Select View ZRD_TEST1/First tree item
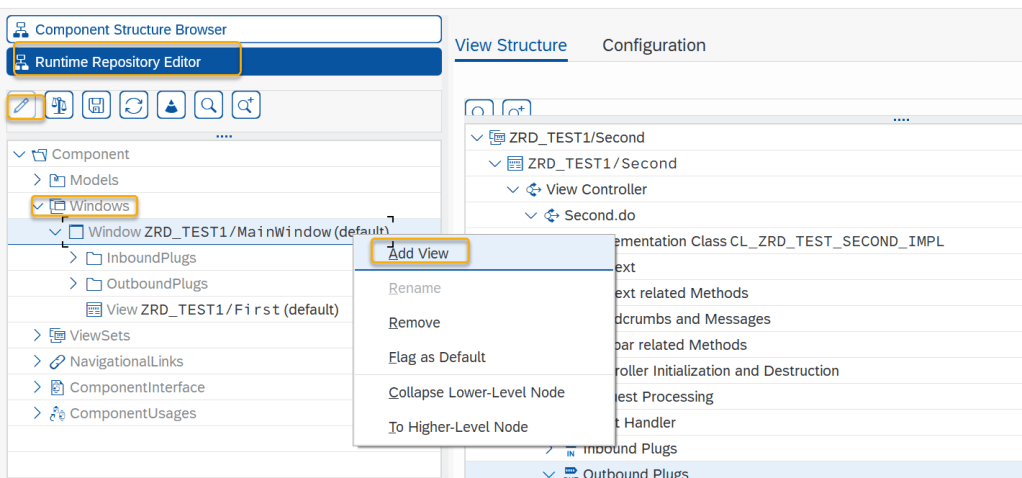This screenshot has width=1022, height=478. click(x=222, y=310)
